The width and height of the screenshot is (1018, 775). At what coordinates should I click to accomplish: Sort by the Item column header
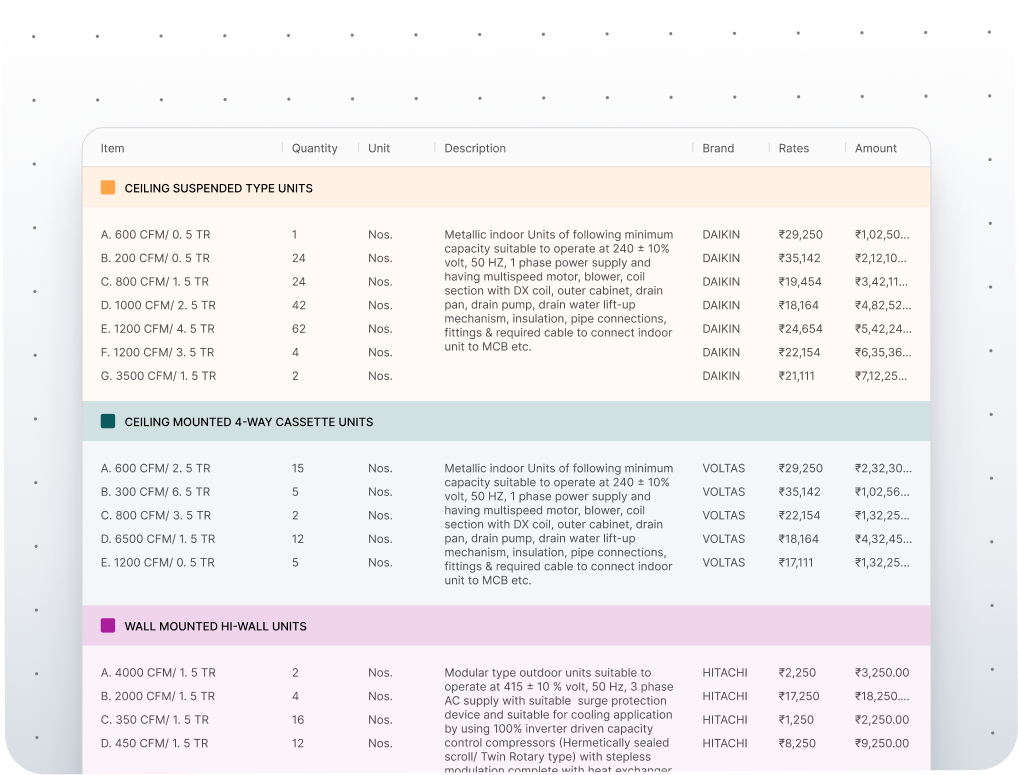click(113, 148)
